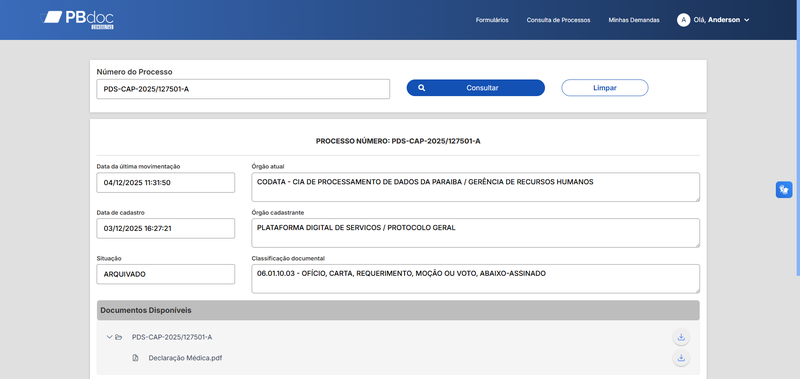This screenshot has width=800, height=379.
Task: Open the Formulários menu
Action: [x=492, y=20]
